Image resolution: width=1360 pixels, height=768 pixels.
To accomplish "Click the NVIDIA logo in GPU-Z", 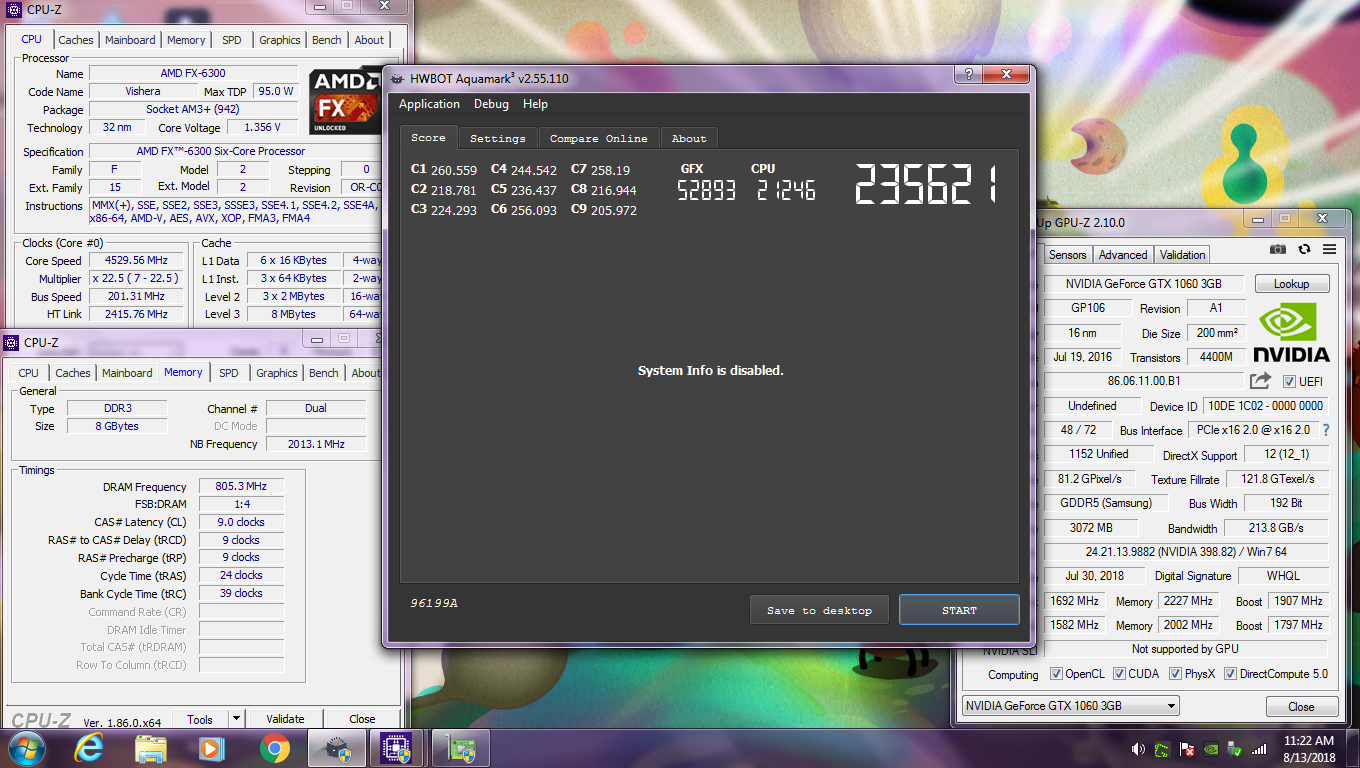I will click(1291, 332).
